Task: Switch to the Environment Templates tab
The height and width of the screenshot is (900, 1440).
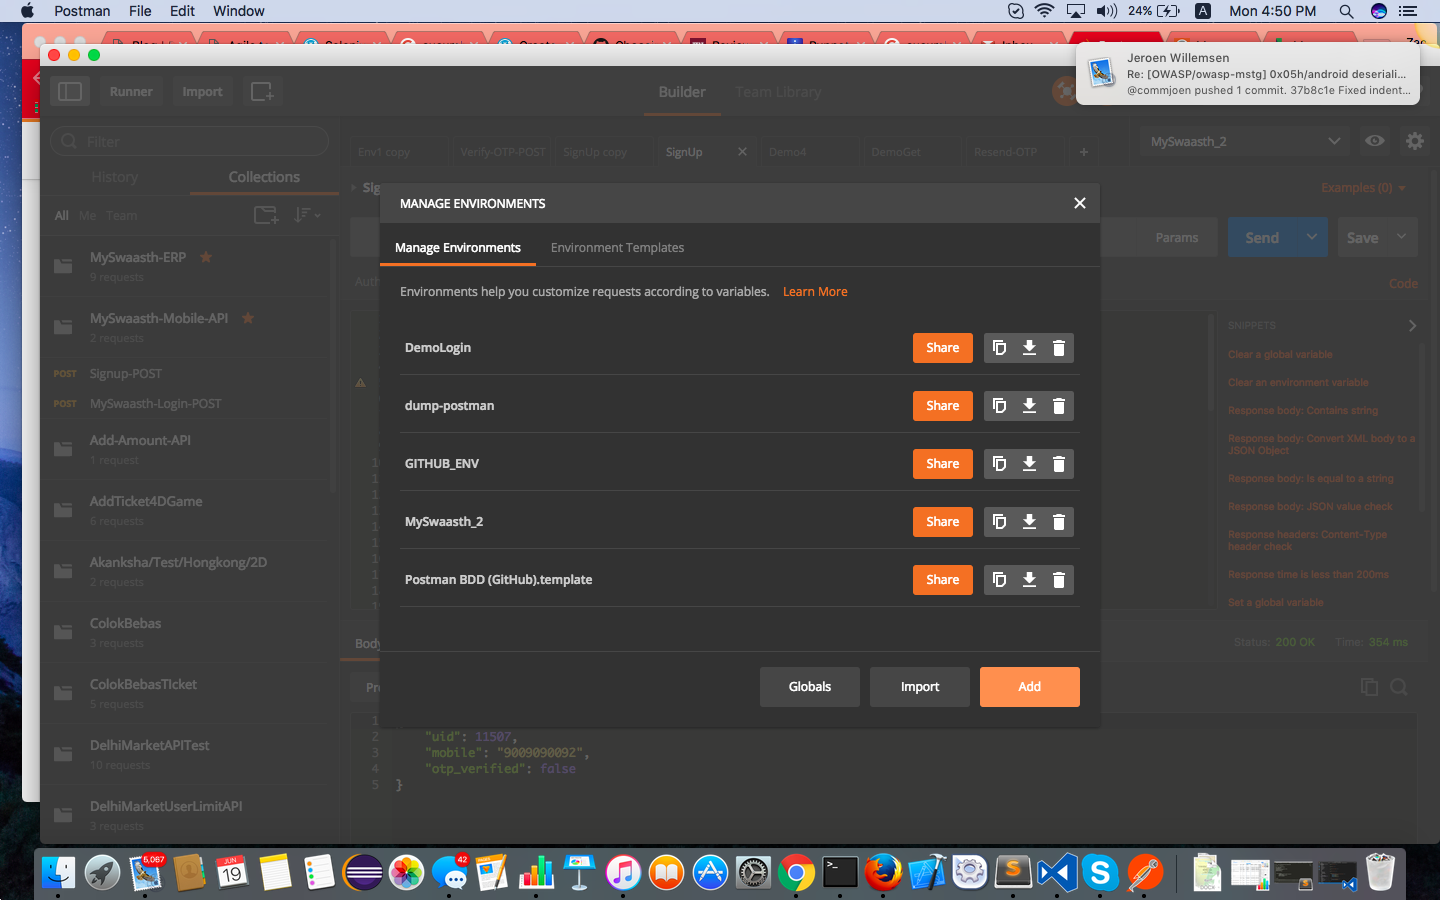Action: pyautogui.click(x=618, y=248)
